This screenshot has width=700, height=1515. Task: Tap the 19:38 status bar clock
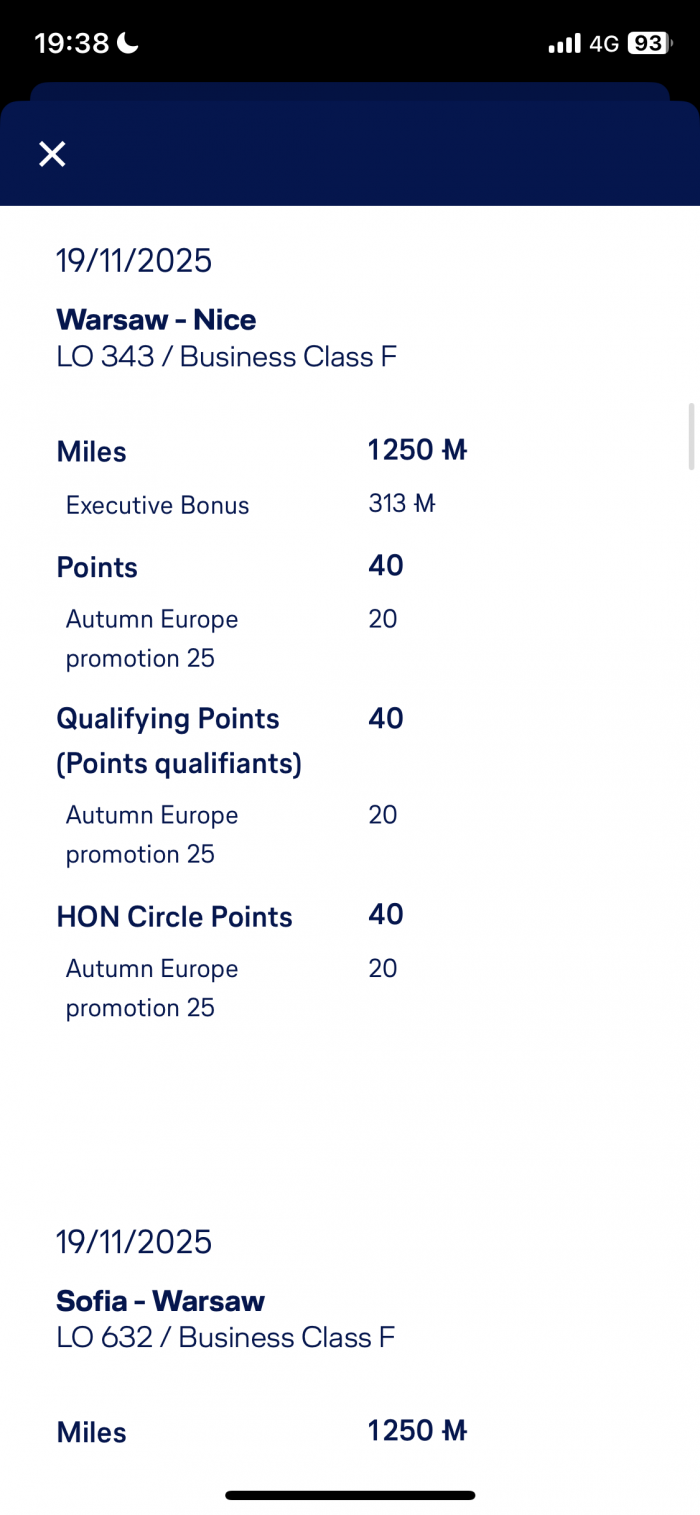pyautogui.click(x=72, y=43)
